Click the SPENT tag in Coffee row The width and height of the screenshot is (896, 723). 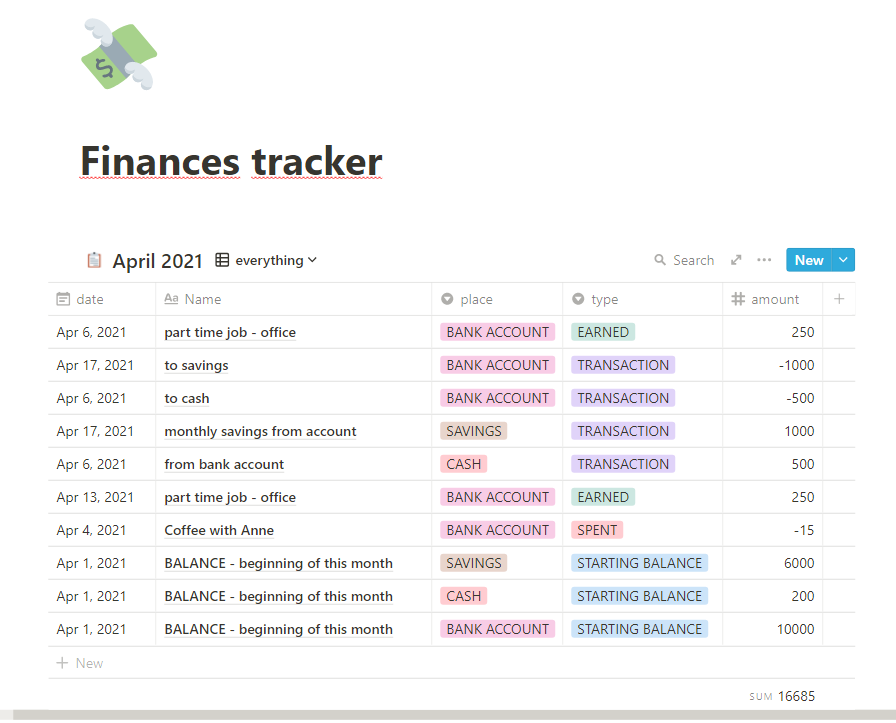pos(598,530)
